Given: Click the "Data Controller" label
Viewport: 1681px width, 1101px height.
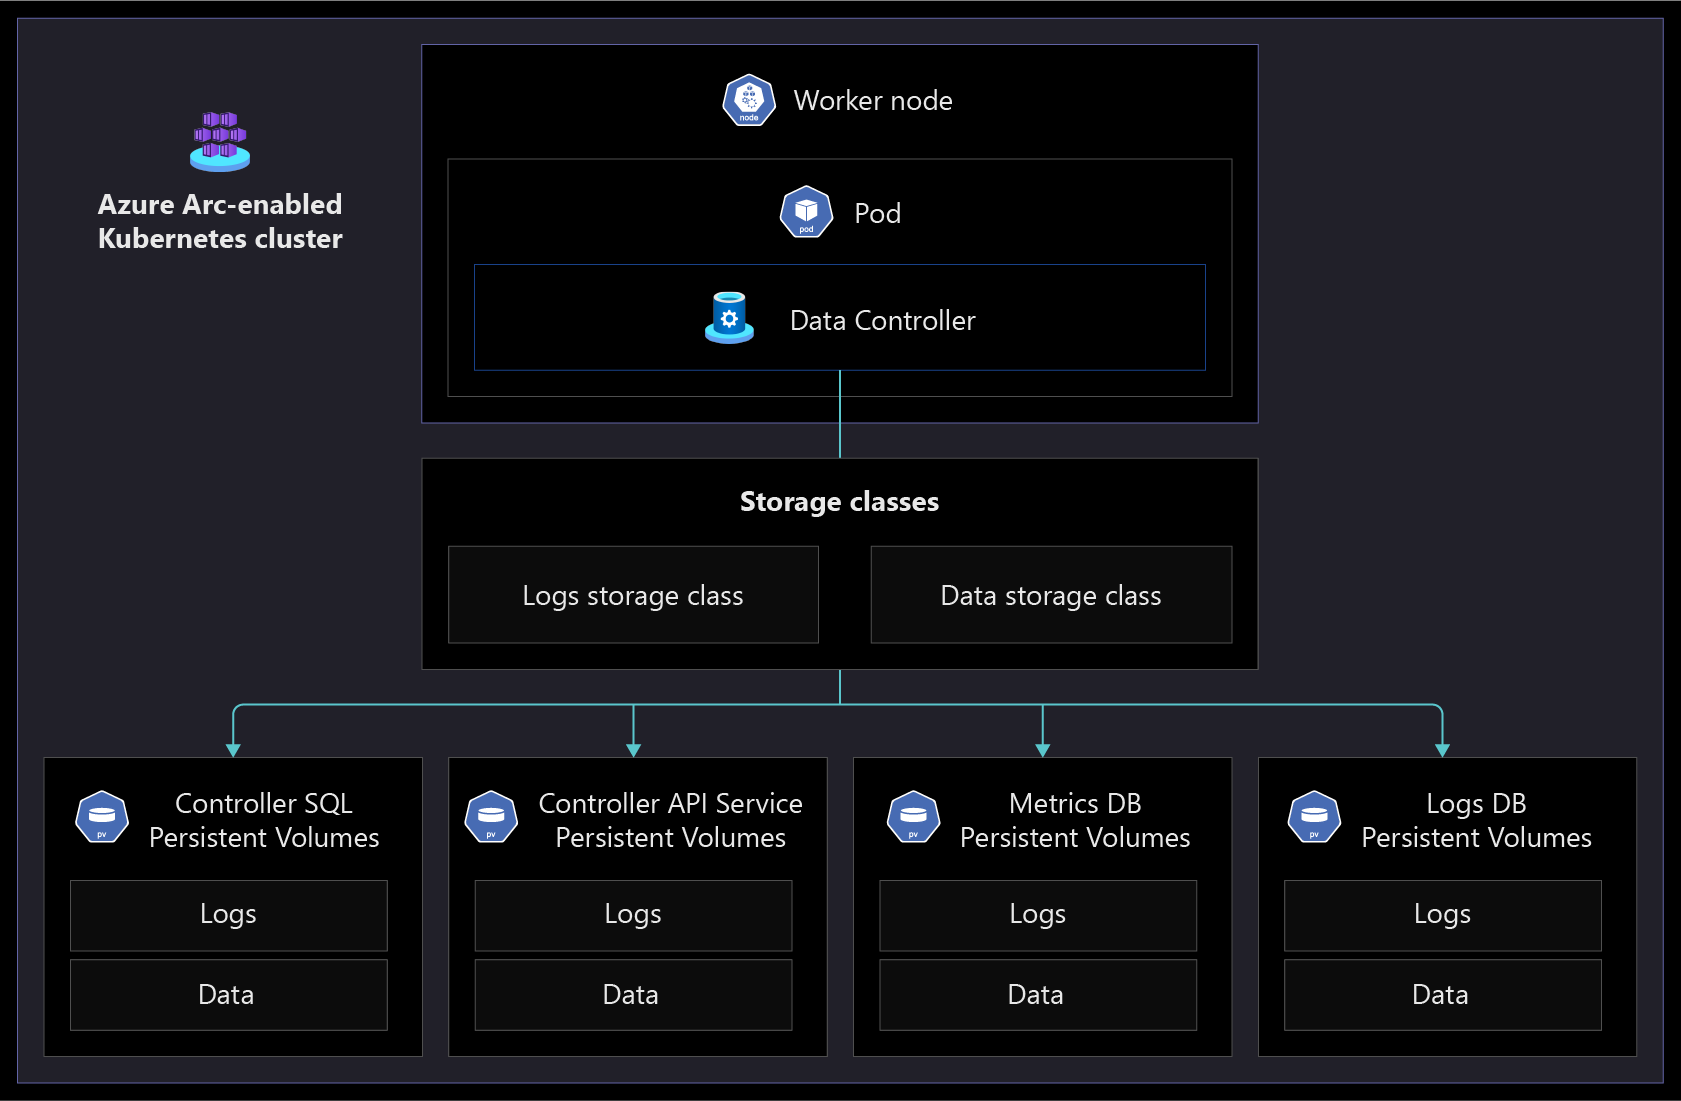Looking at the screenshot, I should (x=882, y=321).
